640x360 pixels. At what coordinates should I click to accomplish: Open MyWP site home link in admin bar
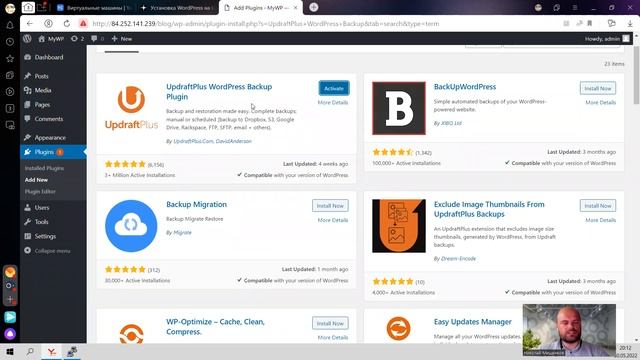pos(51,39)
